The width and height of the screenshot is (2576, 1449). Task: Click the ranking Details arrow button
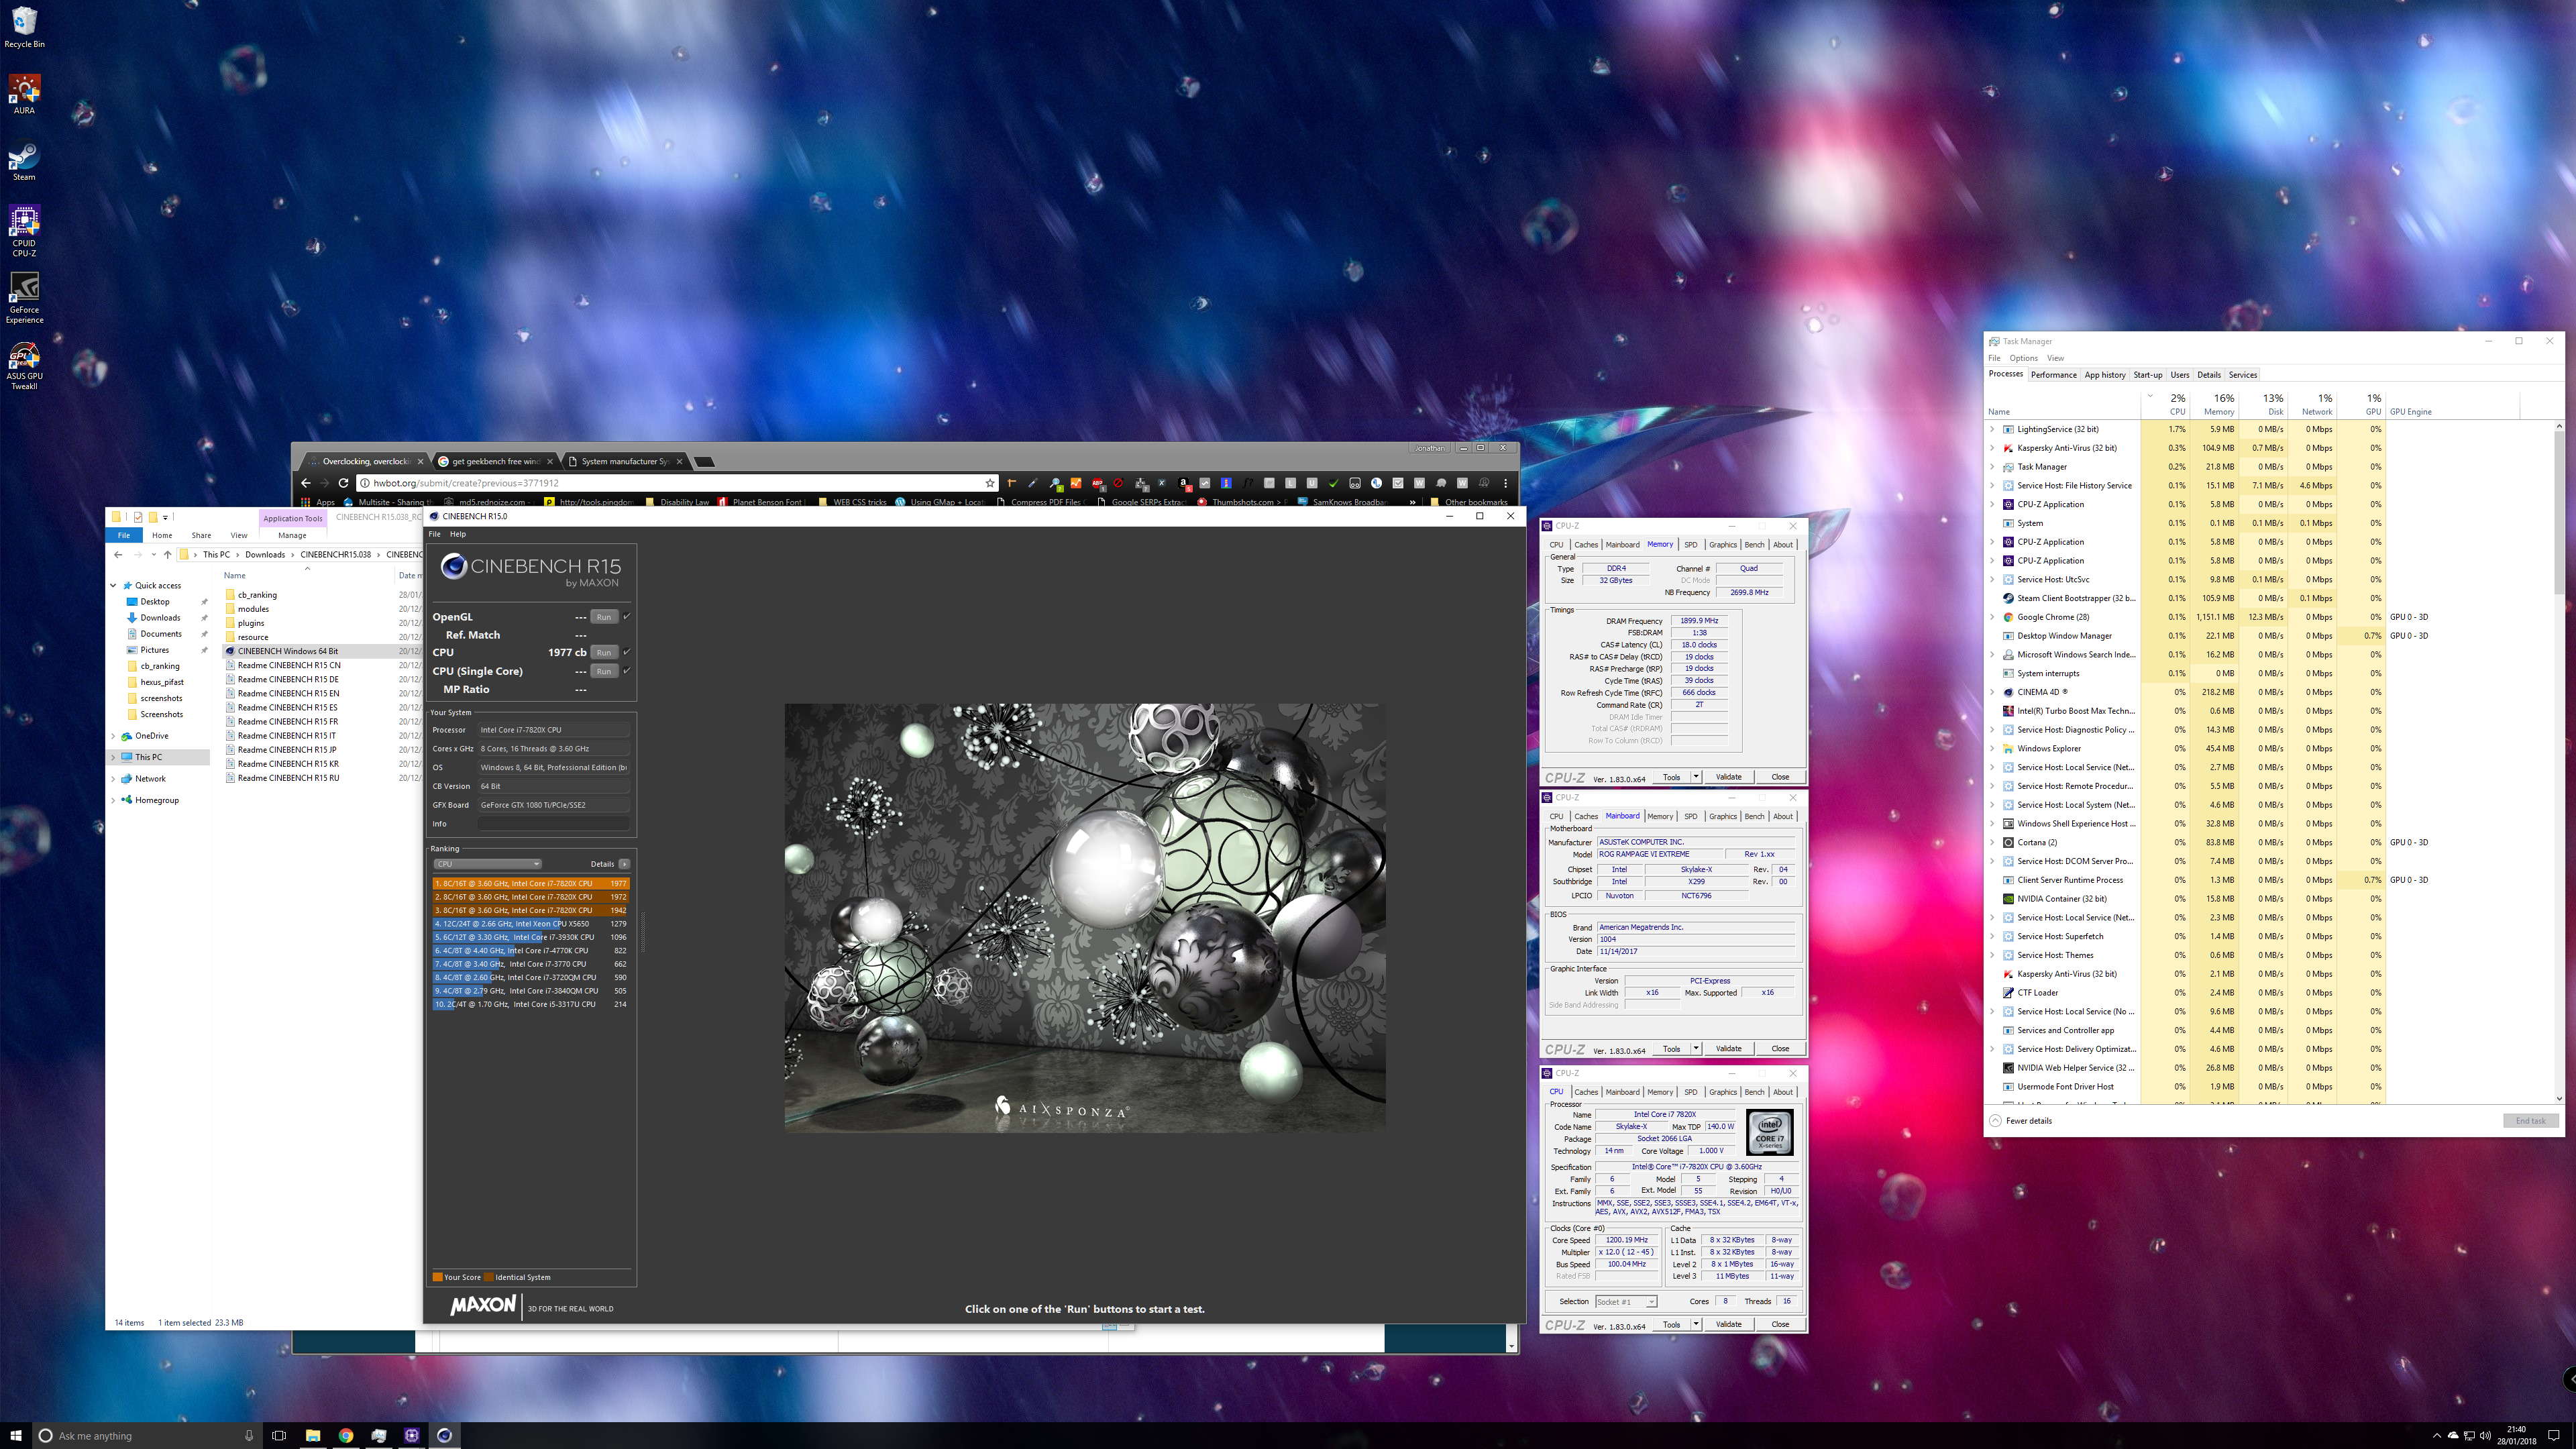(x=624, y=864)
